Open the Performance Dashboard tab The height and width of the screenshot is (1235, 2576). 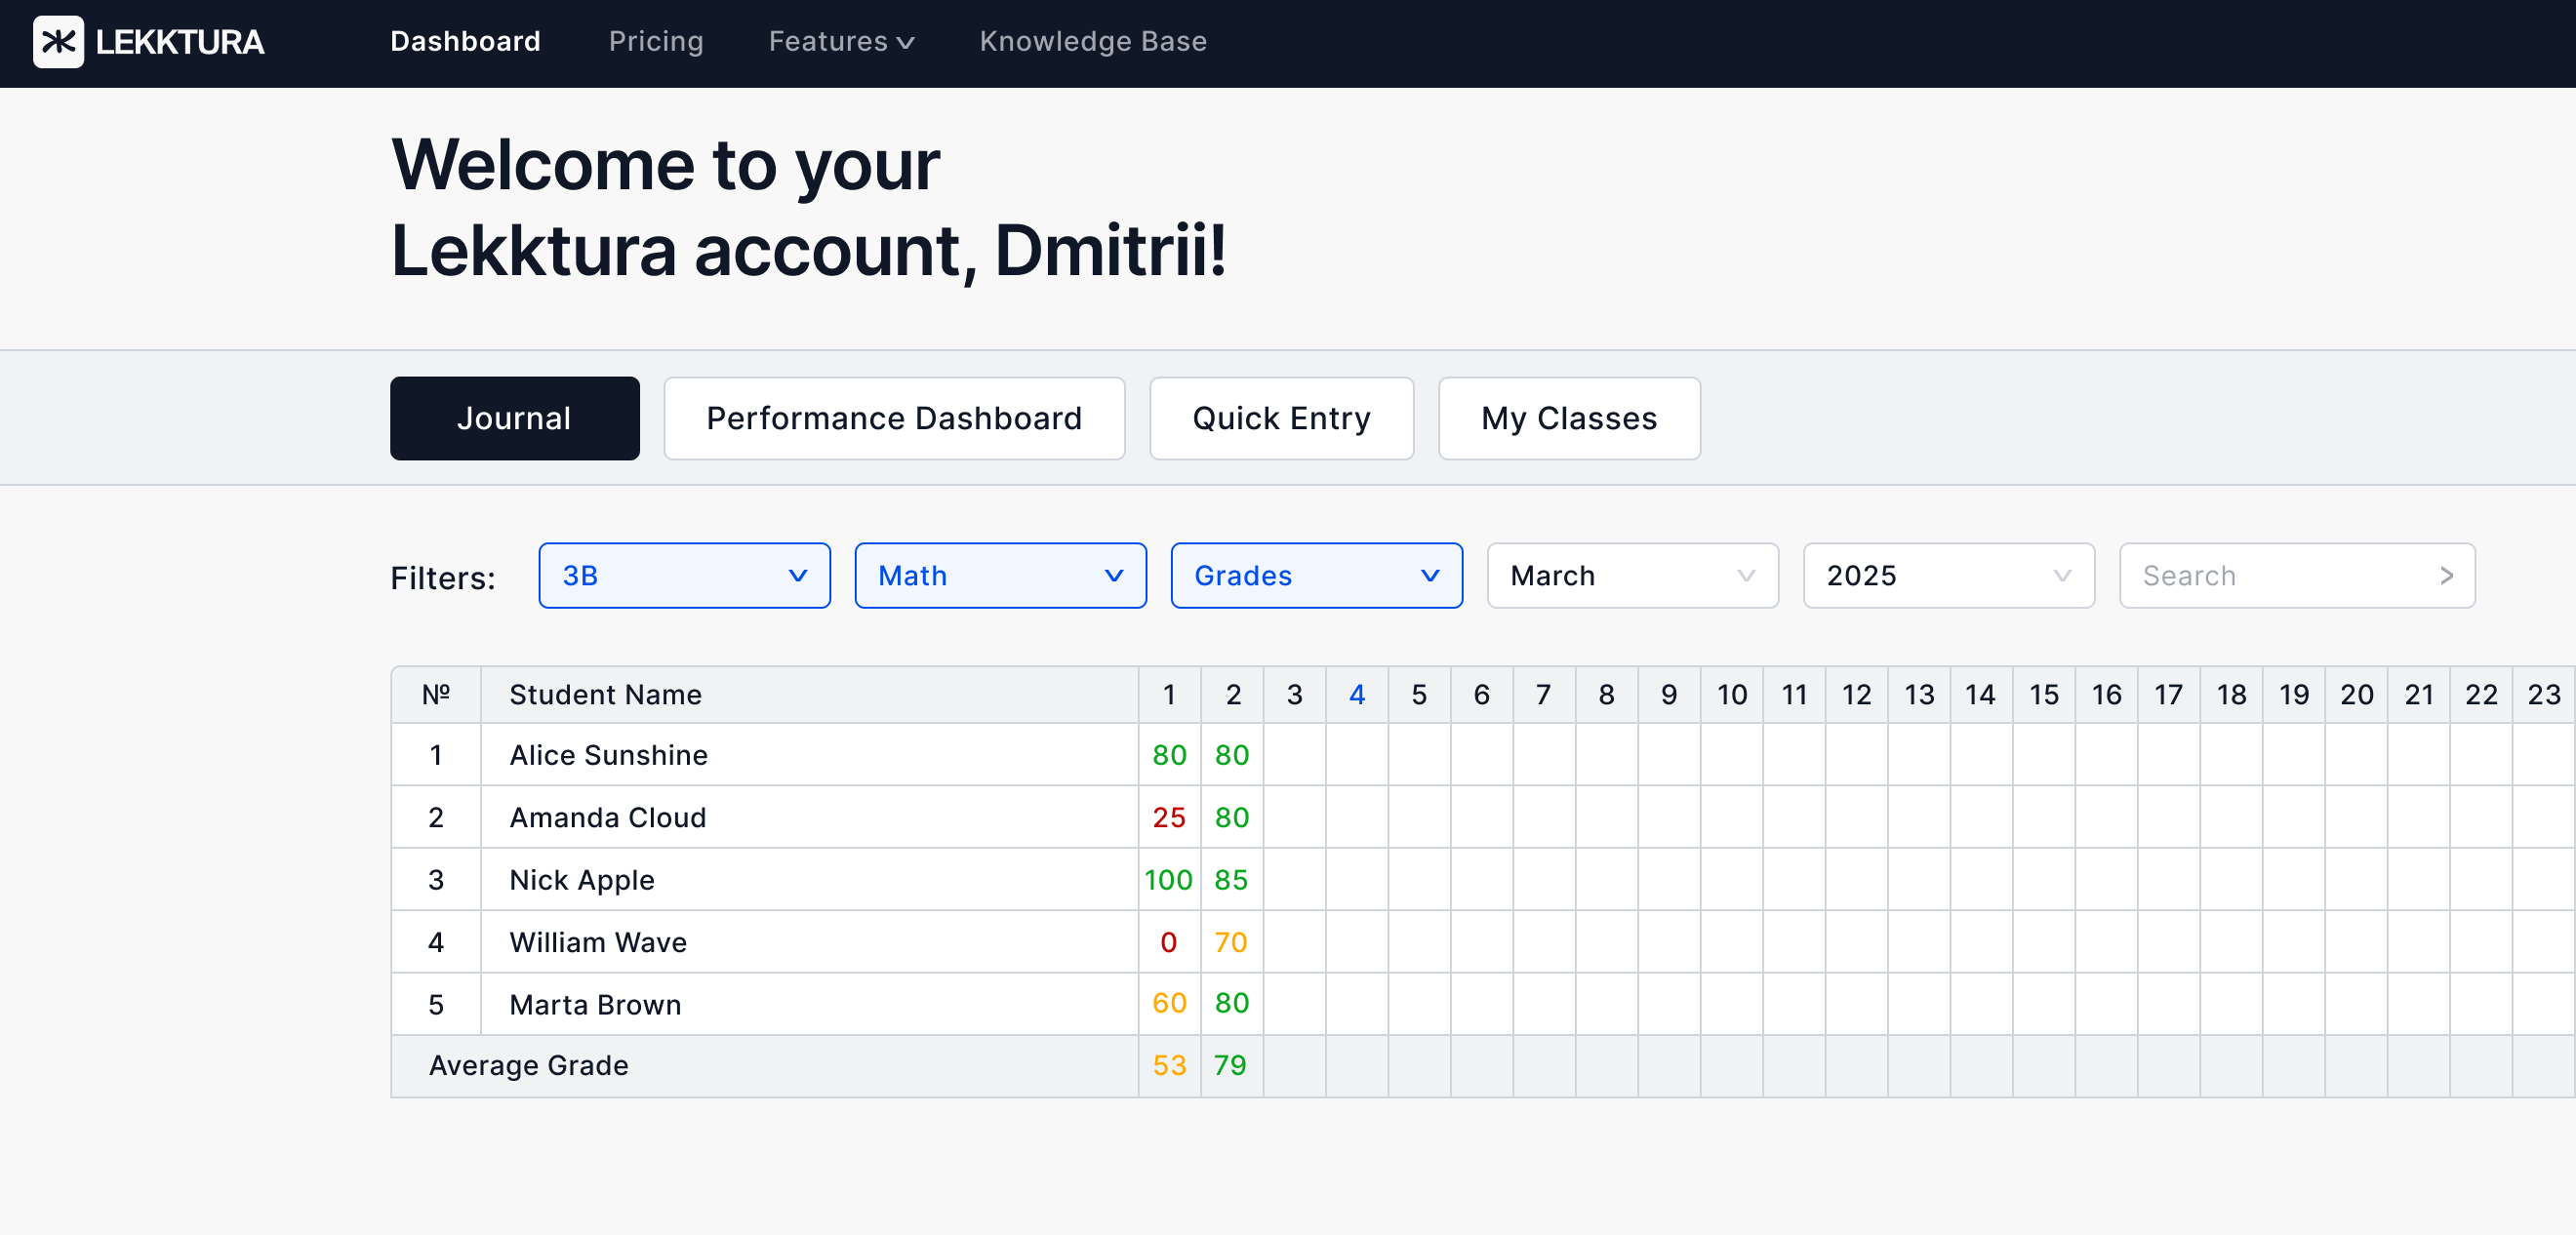coord(894,418)
